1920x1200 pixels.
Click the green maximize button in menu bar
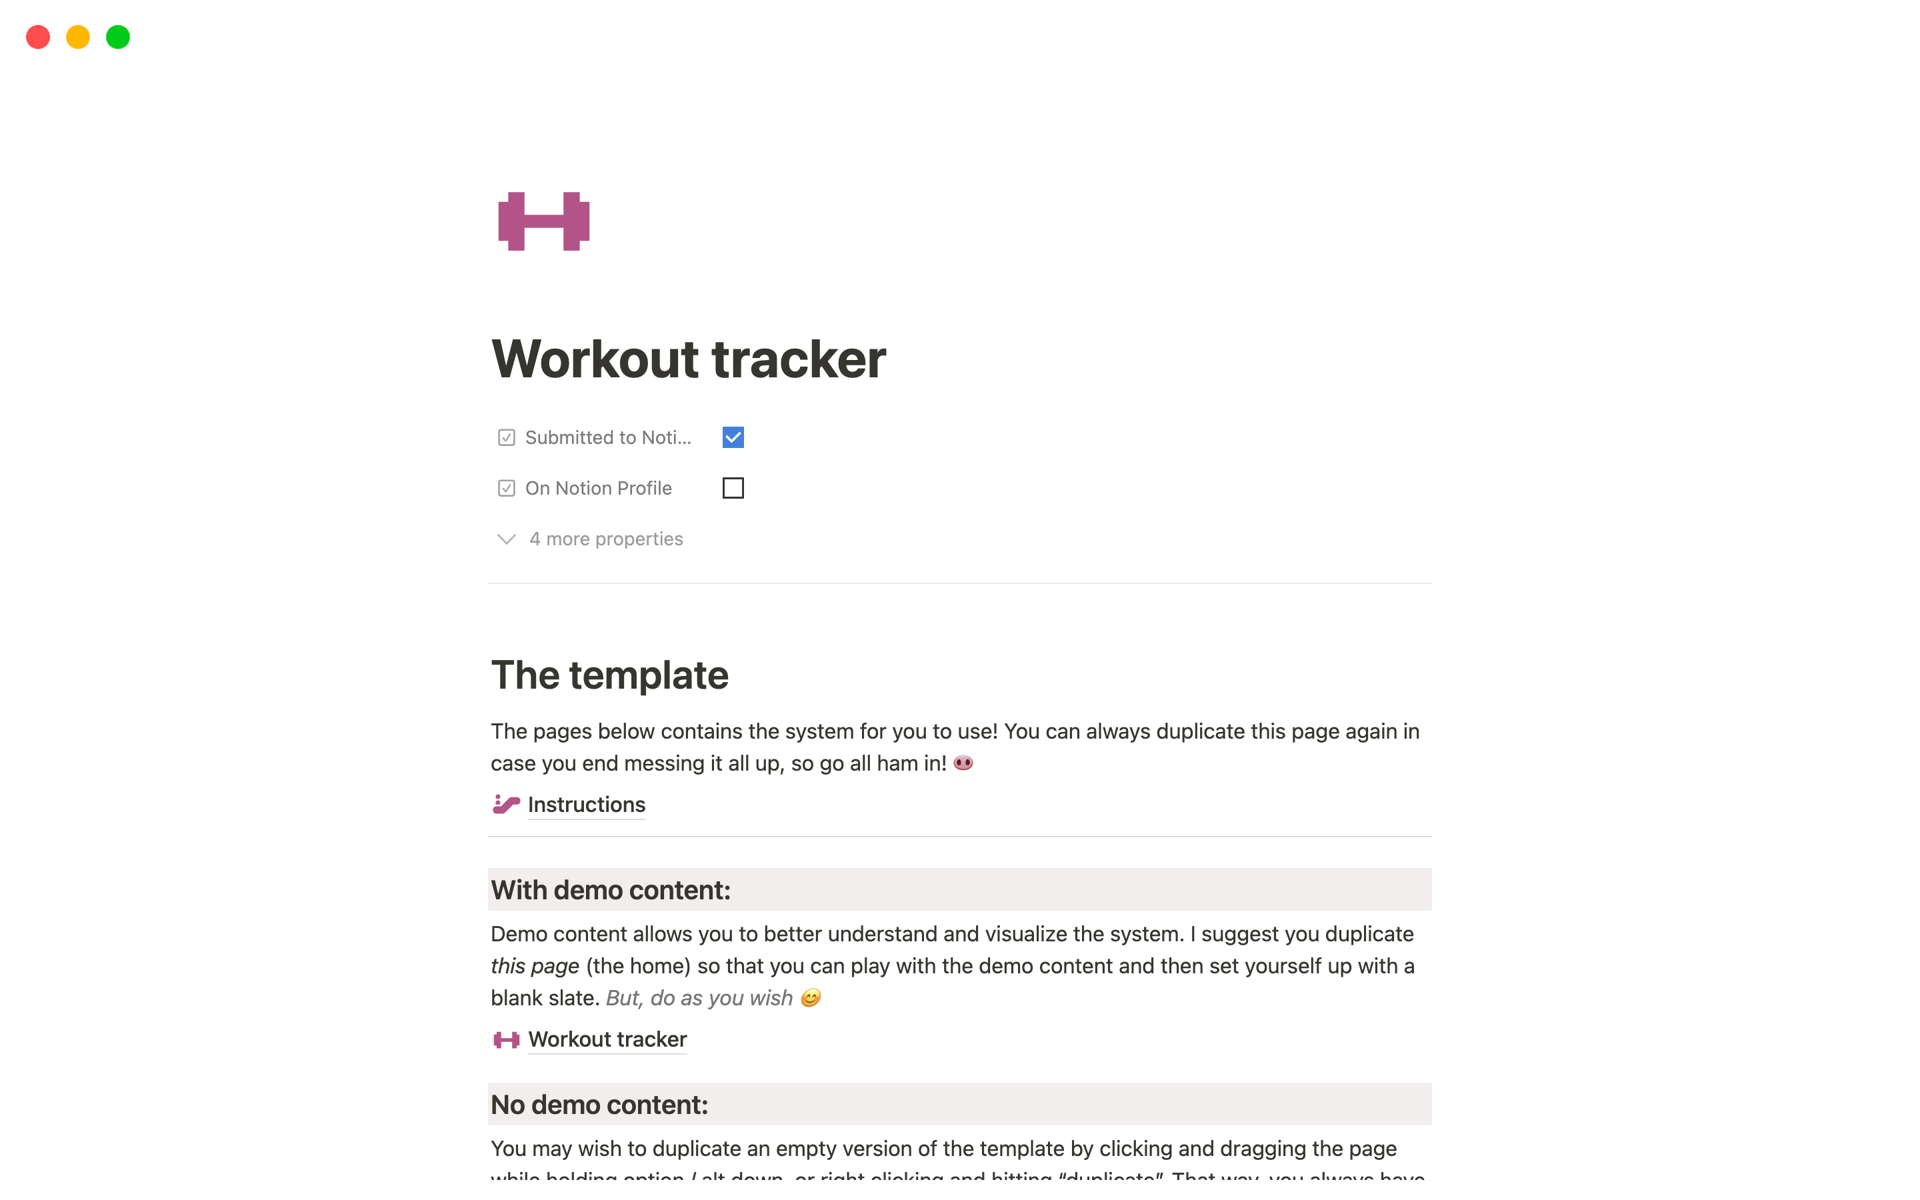117,35
